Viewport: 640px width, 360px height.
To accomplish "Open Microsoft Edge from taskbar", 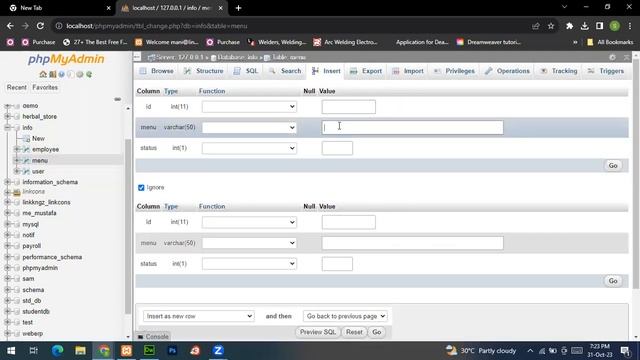I will (x=57, y=351).
